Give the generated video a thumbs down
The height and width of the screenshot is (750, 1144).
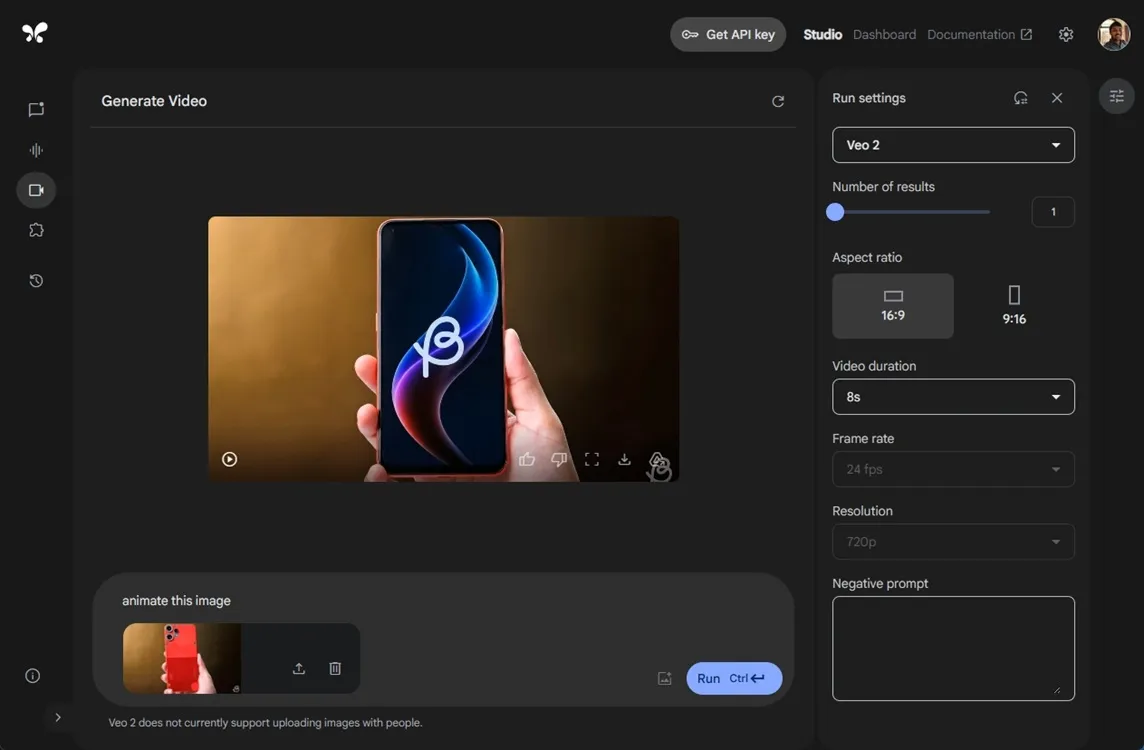(558, 458)
